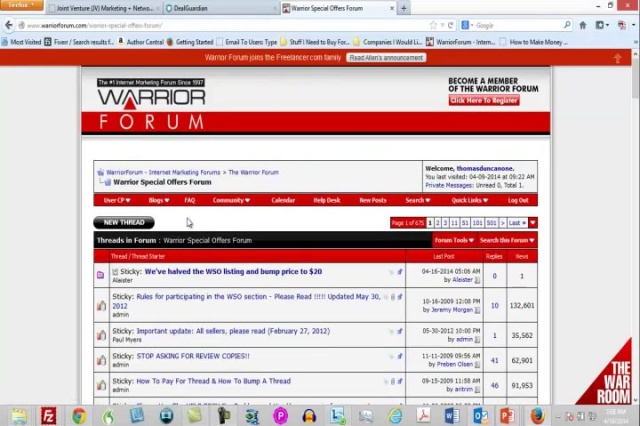This screenshot has width=640, height=426.
Task: Open FileZilla from the taskbar
Action: pos(49,416)
